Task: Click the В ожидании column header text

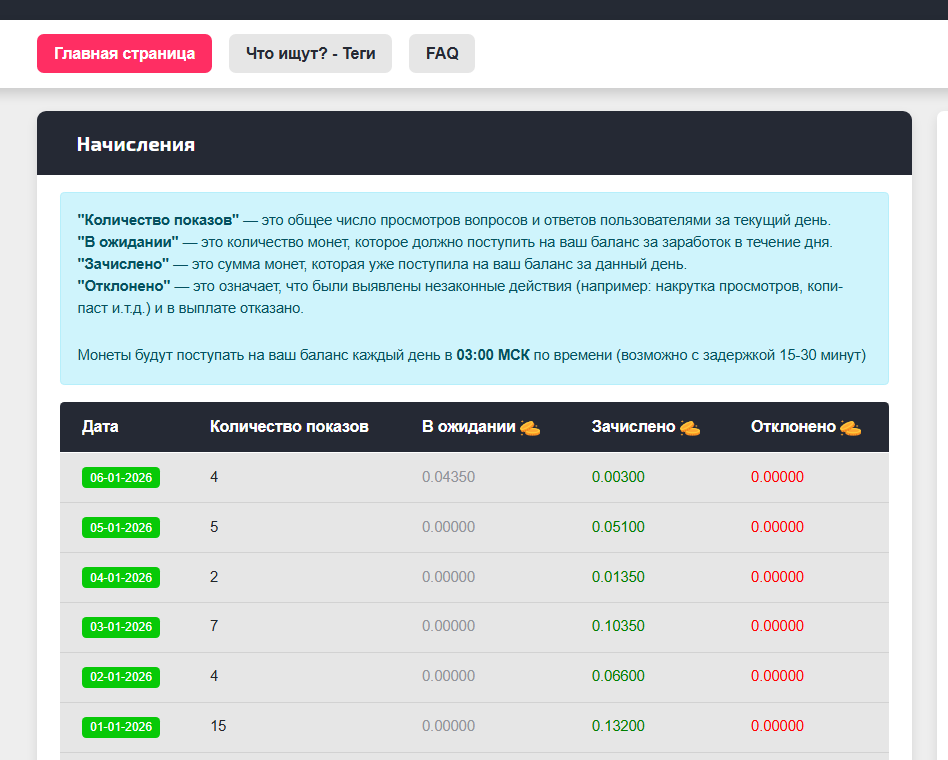Action: (469, 427)
